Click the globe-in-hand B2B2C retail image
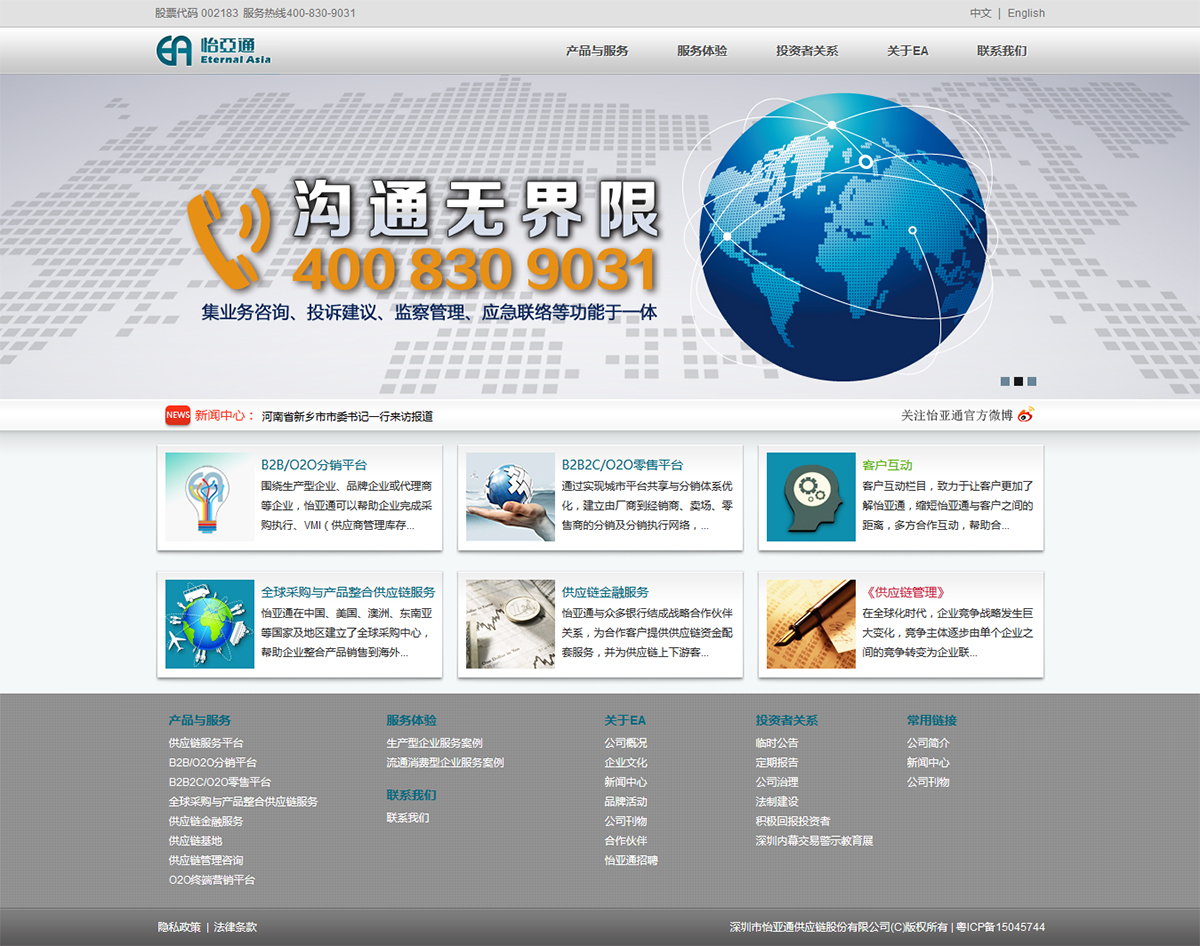Image resolution: width=1200 pixels, height=946 pixels. pyautogui.click(x=509, y=497)
